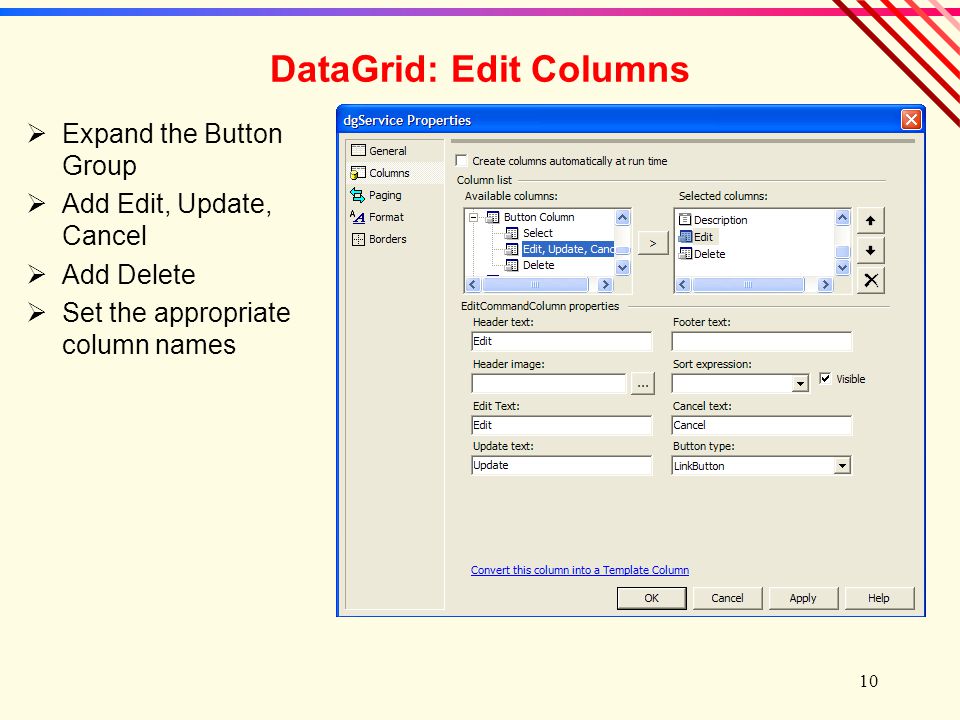The height and width of the screenshot is (720, 960).
Task: Move selected column up
Action: click(x=870, y=220)
